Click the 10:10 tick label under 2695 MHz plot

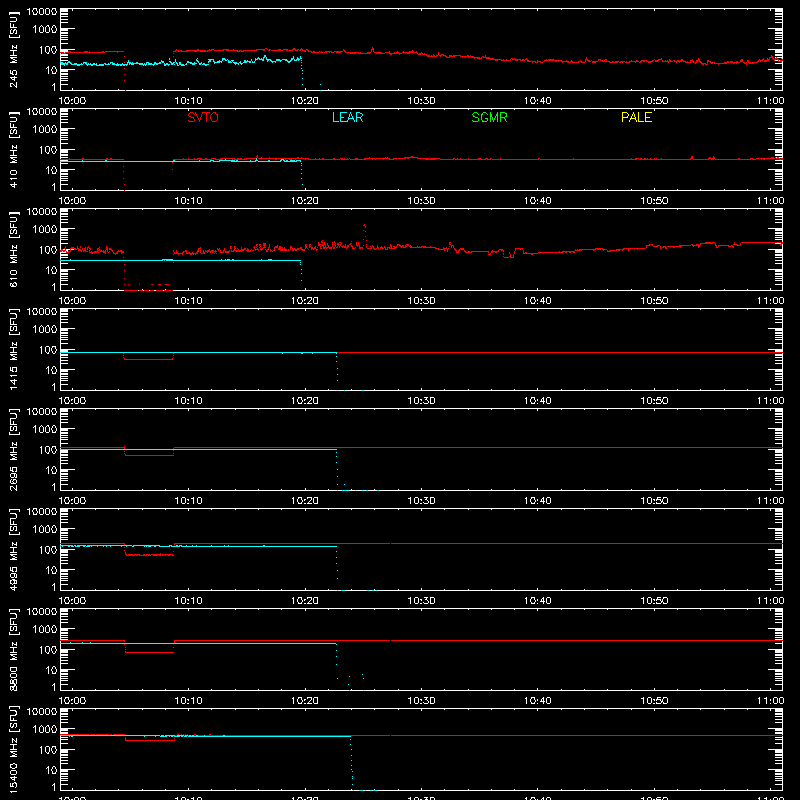[x=188, y=501]
